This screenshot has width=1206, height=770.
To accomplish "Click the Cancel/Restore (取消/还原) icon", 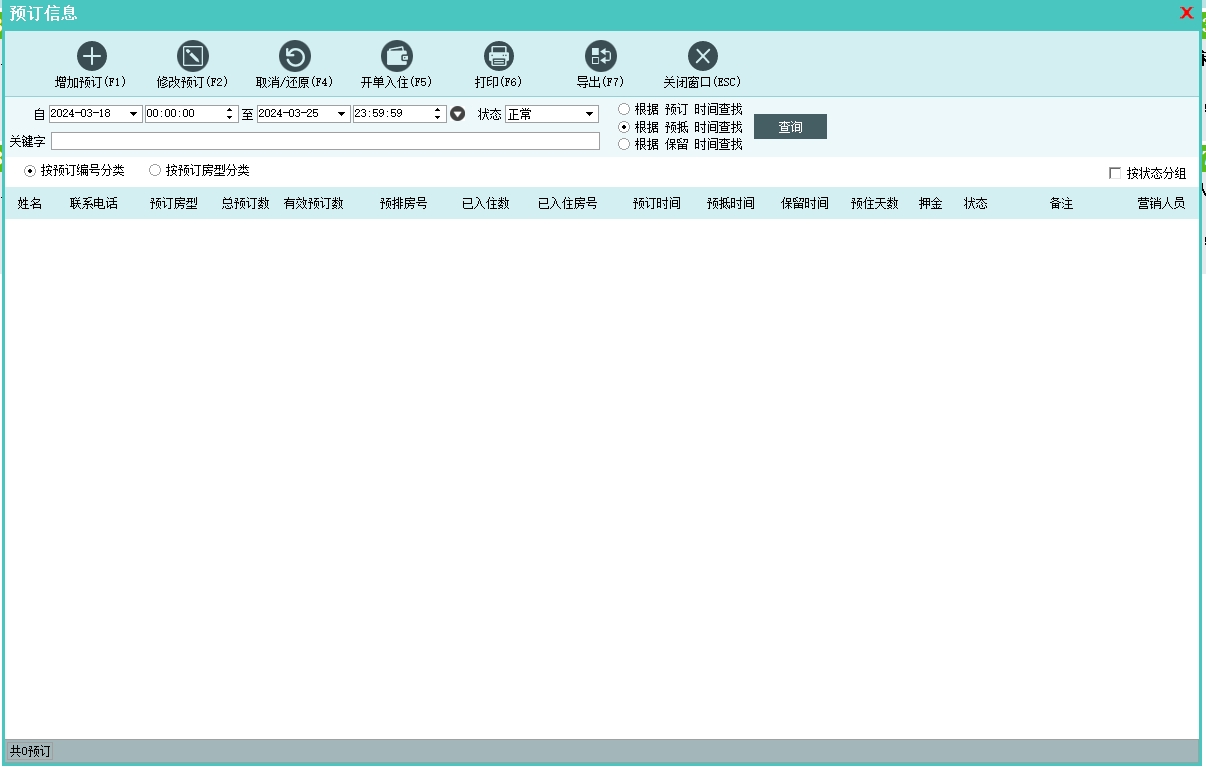I will coord(294,56).
